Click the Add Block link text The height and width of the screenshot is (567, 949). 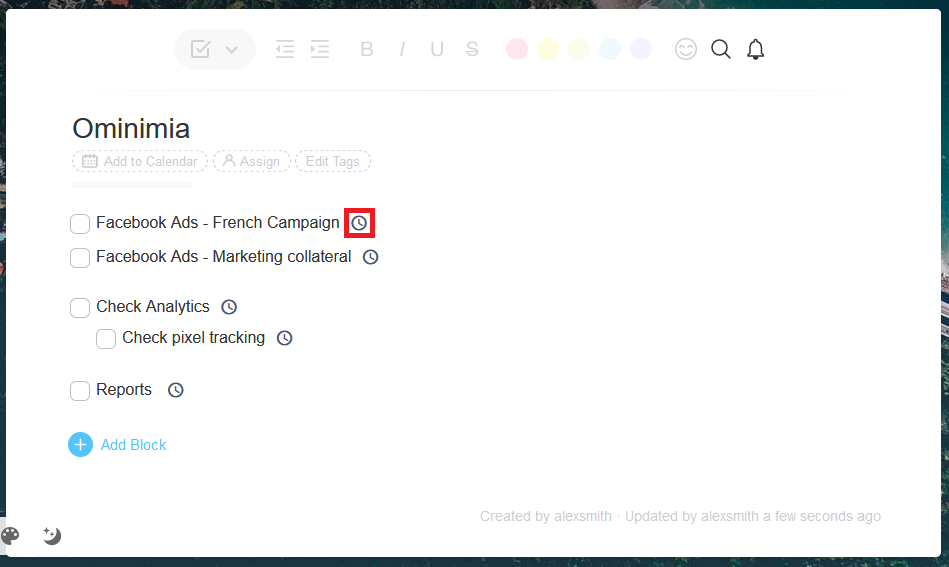pyautogui.click(x=133, y=445)
